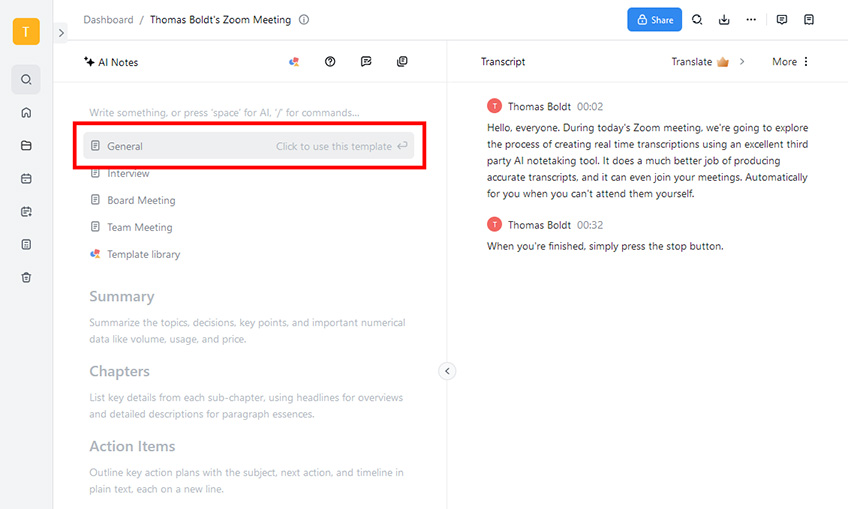Open search in the left sidebar
Screen dimensions: 848x509
pos(26,80)
